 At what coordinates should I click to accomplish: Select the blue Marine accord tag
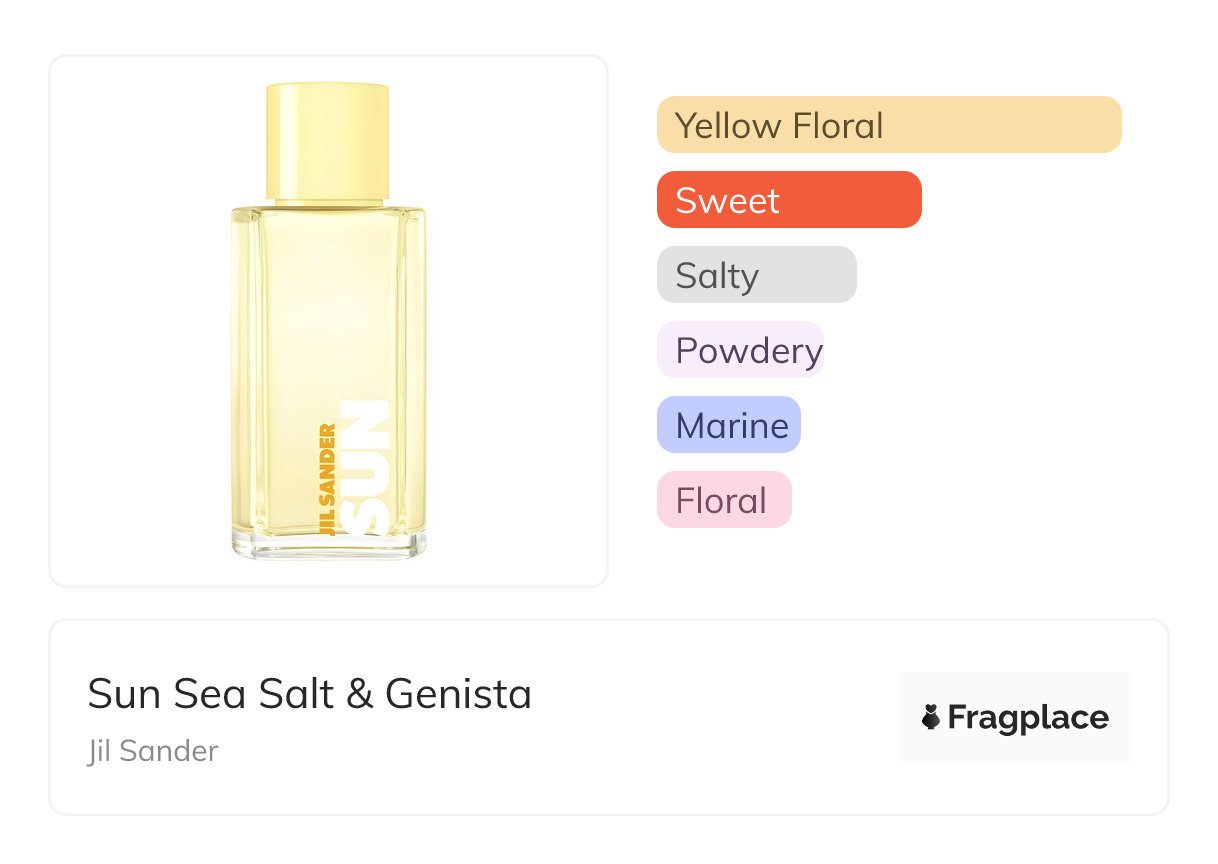tap(729, 425)
